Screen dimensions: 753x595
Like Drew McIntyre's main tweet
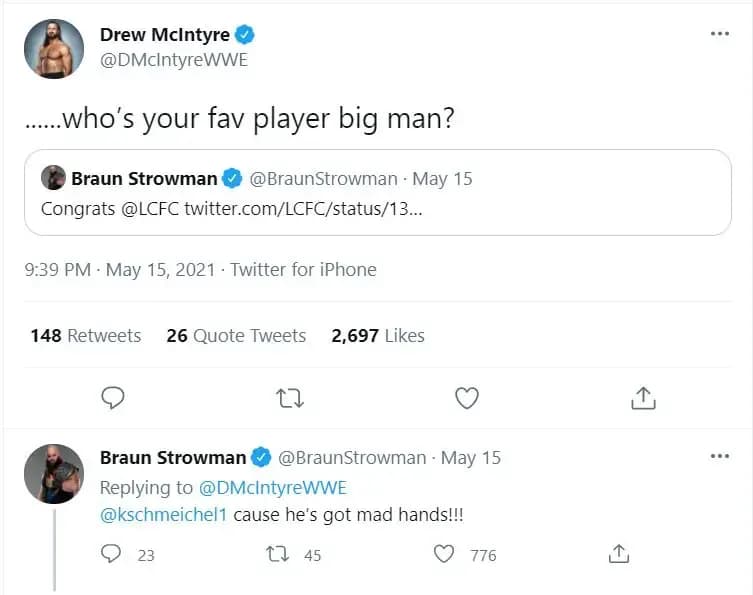(x=467, y=398)
